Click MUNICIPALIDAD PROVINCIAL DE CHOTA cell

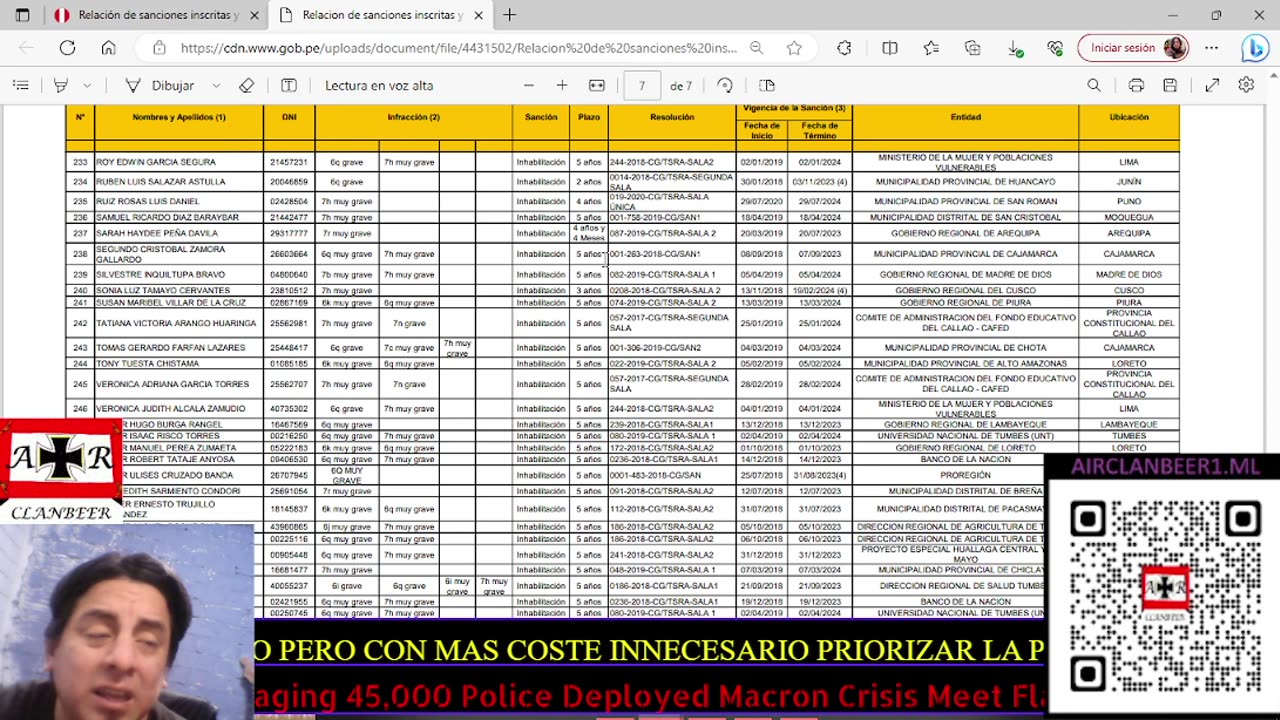pos(966,347)
